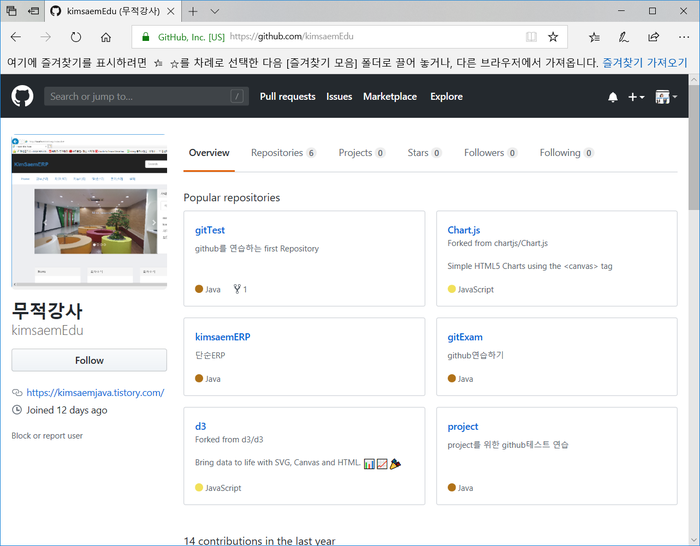Click the browser forward arrow

(x=46, y=37)
